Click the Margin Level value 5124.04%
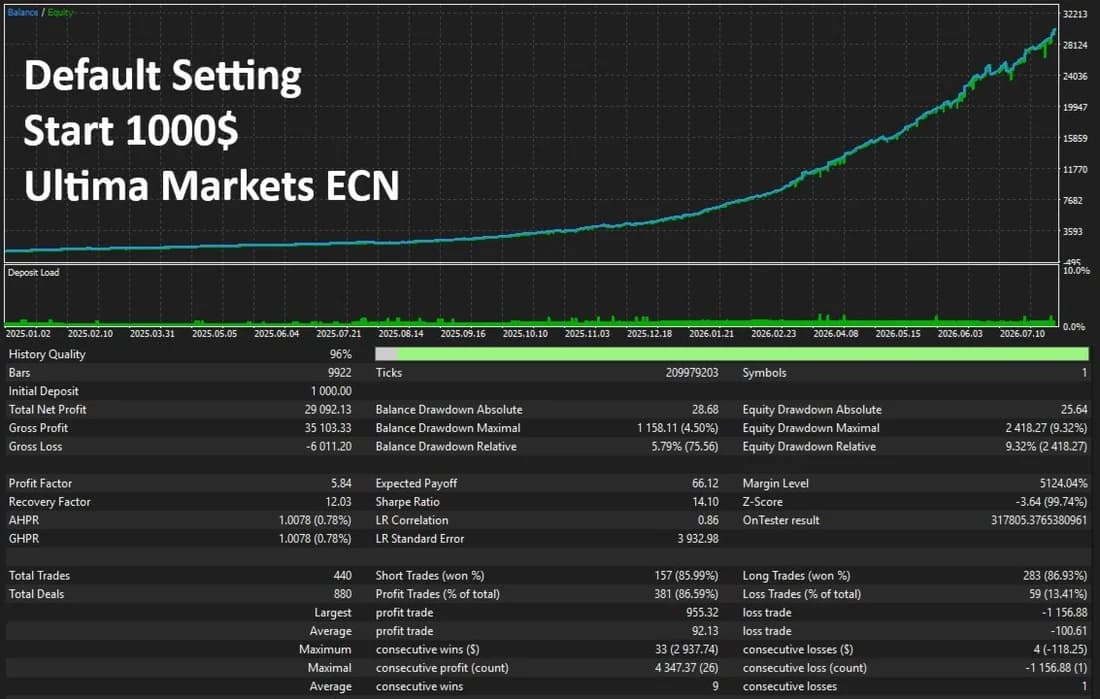 click(x=1064, y=483)
